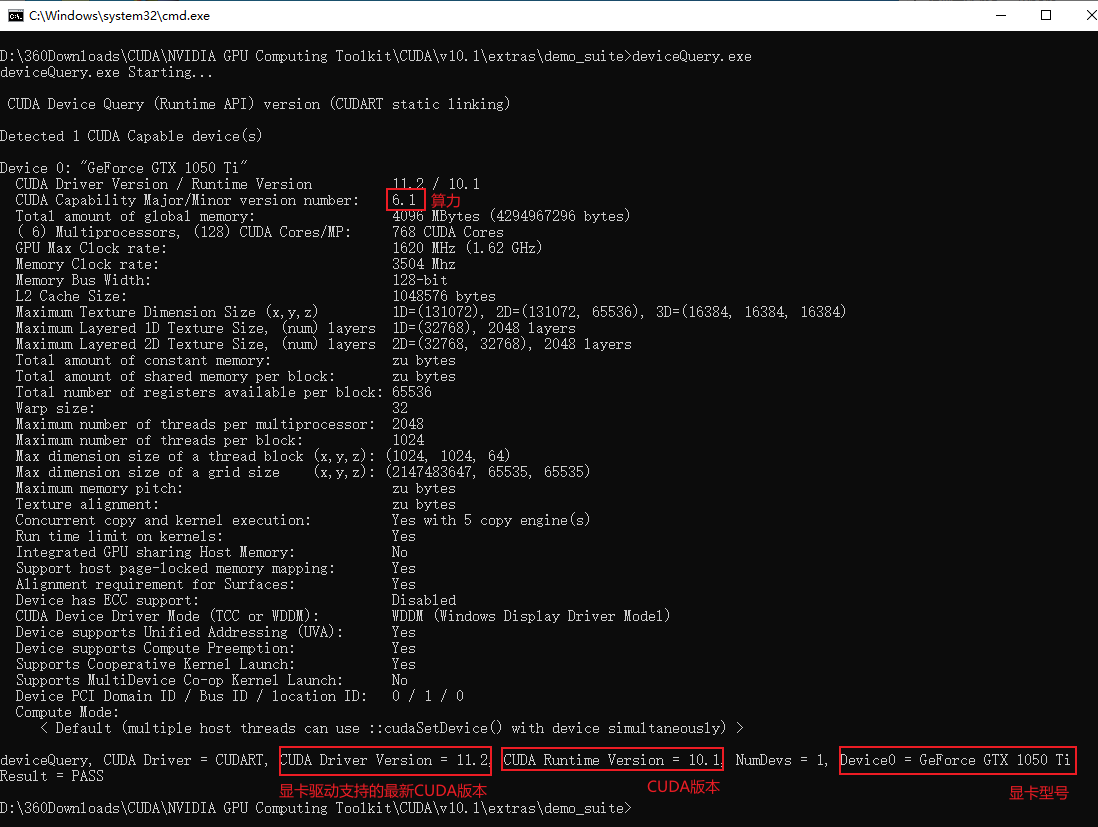This screenshot has height=827, width=1098.
Task: Click the registers value '65536'
Action: [x=412, y=392]
